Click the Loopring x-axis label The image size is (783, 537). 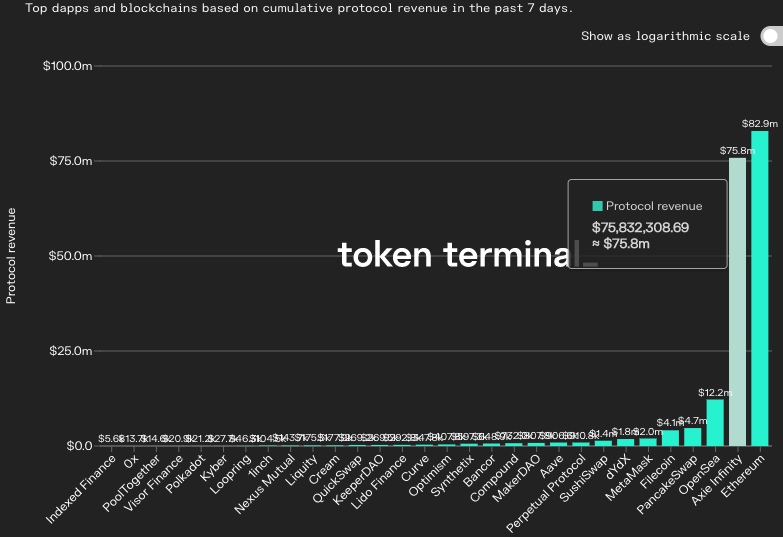(230, 474)
